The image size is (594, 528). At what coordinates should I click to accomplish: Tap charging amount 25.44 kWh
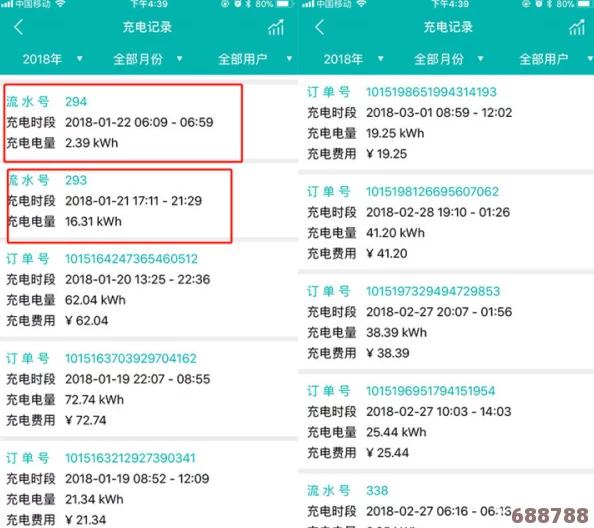coord(396,432)
